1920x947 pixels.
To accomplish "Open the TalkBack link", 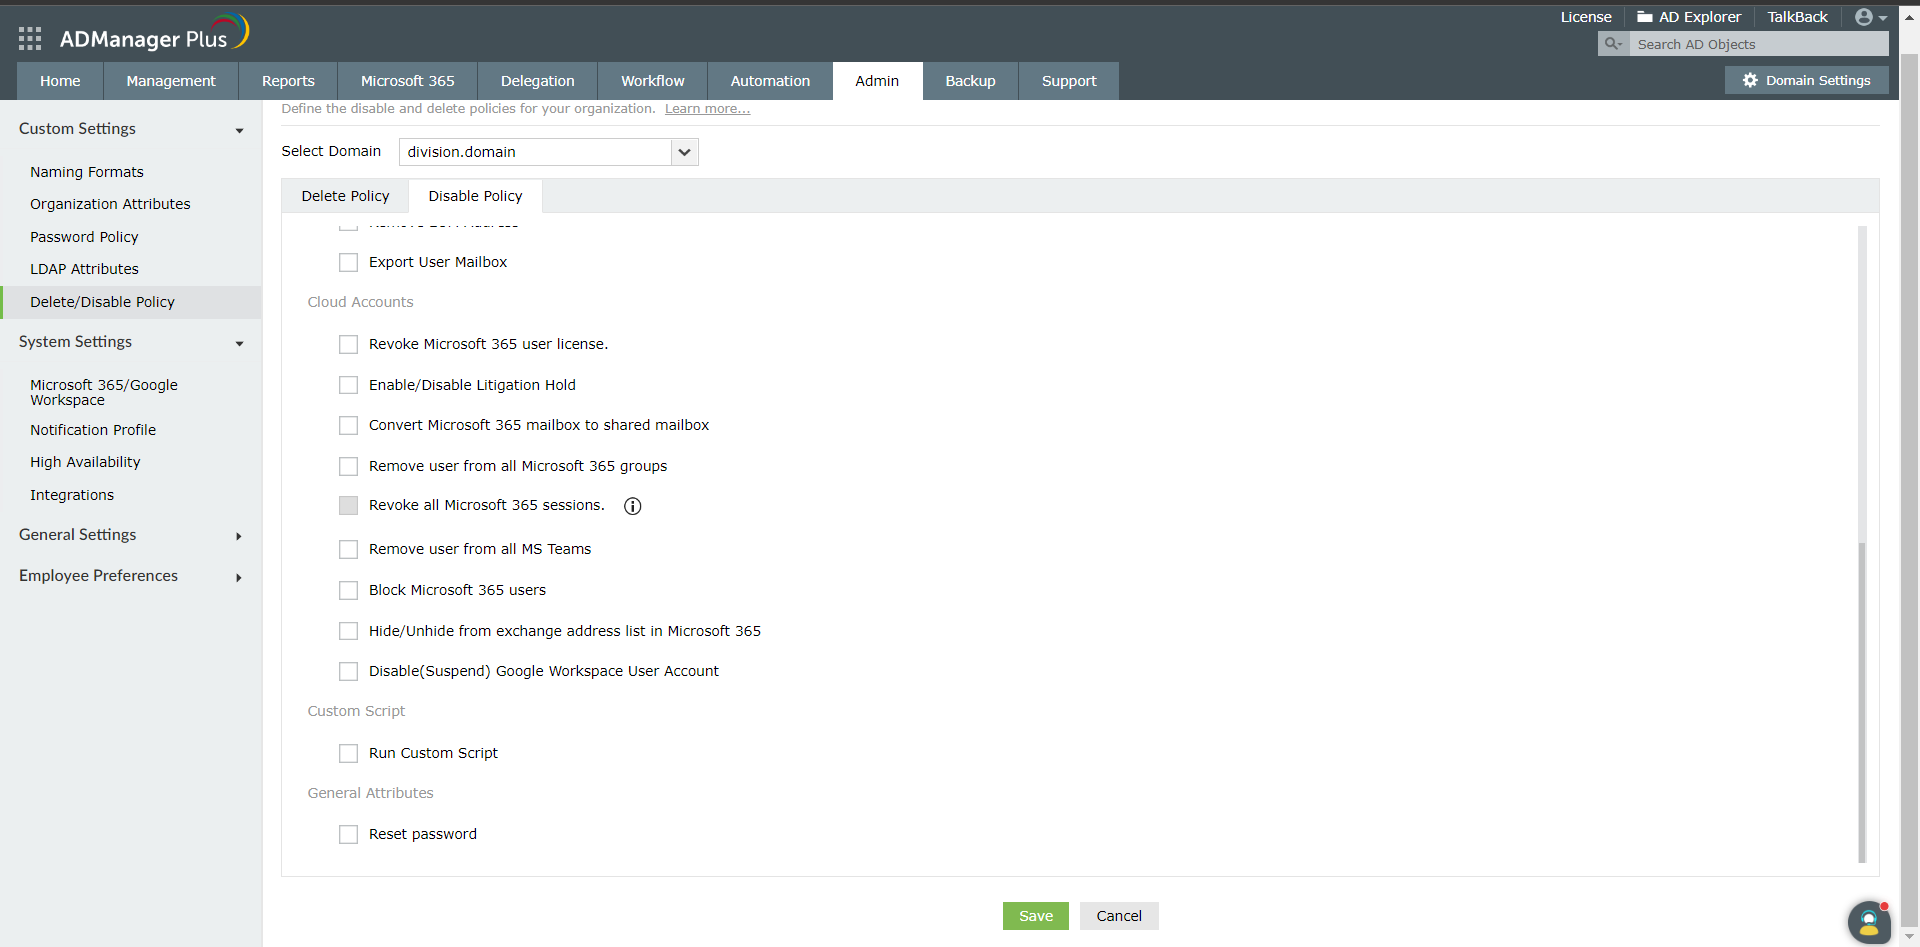I will pos(1797,17).
